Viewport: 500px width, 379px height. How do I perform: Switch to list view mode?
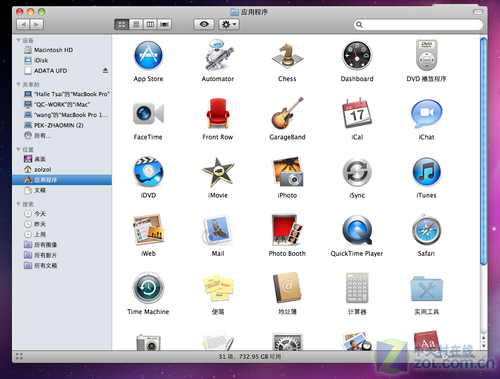pyautogui.click(x=136, y=24)
